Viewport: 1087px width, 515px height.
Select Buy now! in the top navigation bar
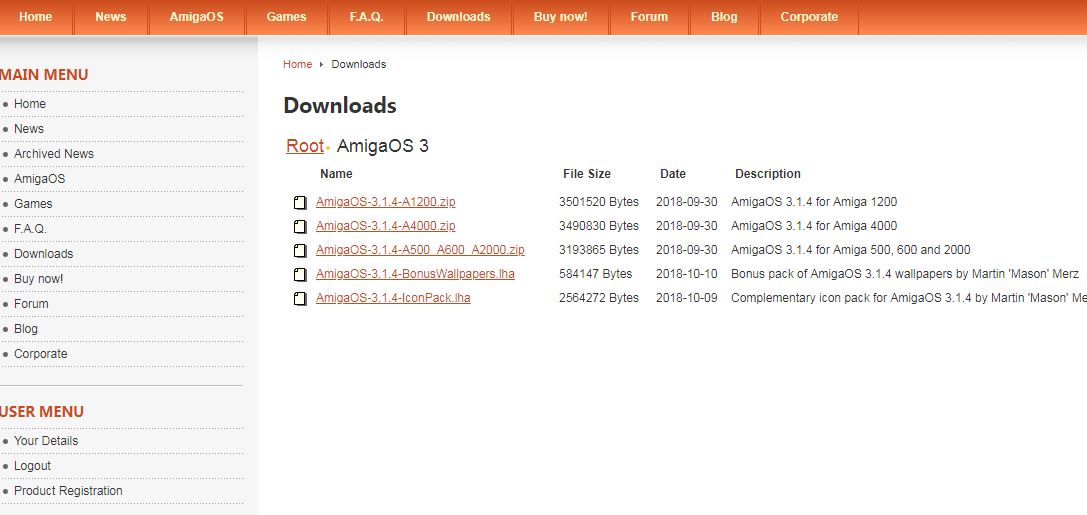coord(560,17)
